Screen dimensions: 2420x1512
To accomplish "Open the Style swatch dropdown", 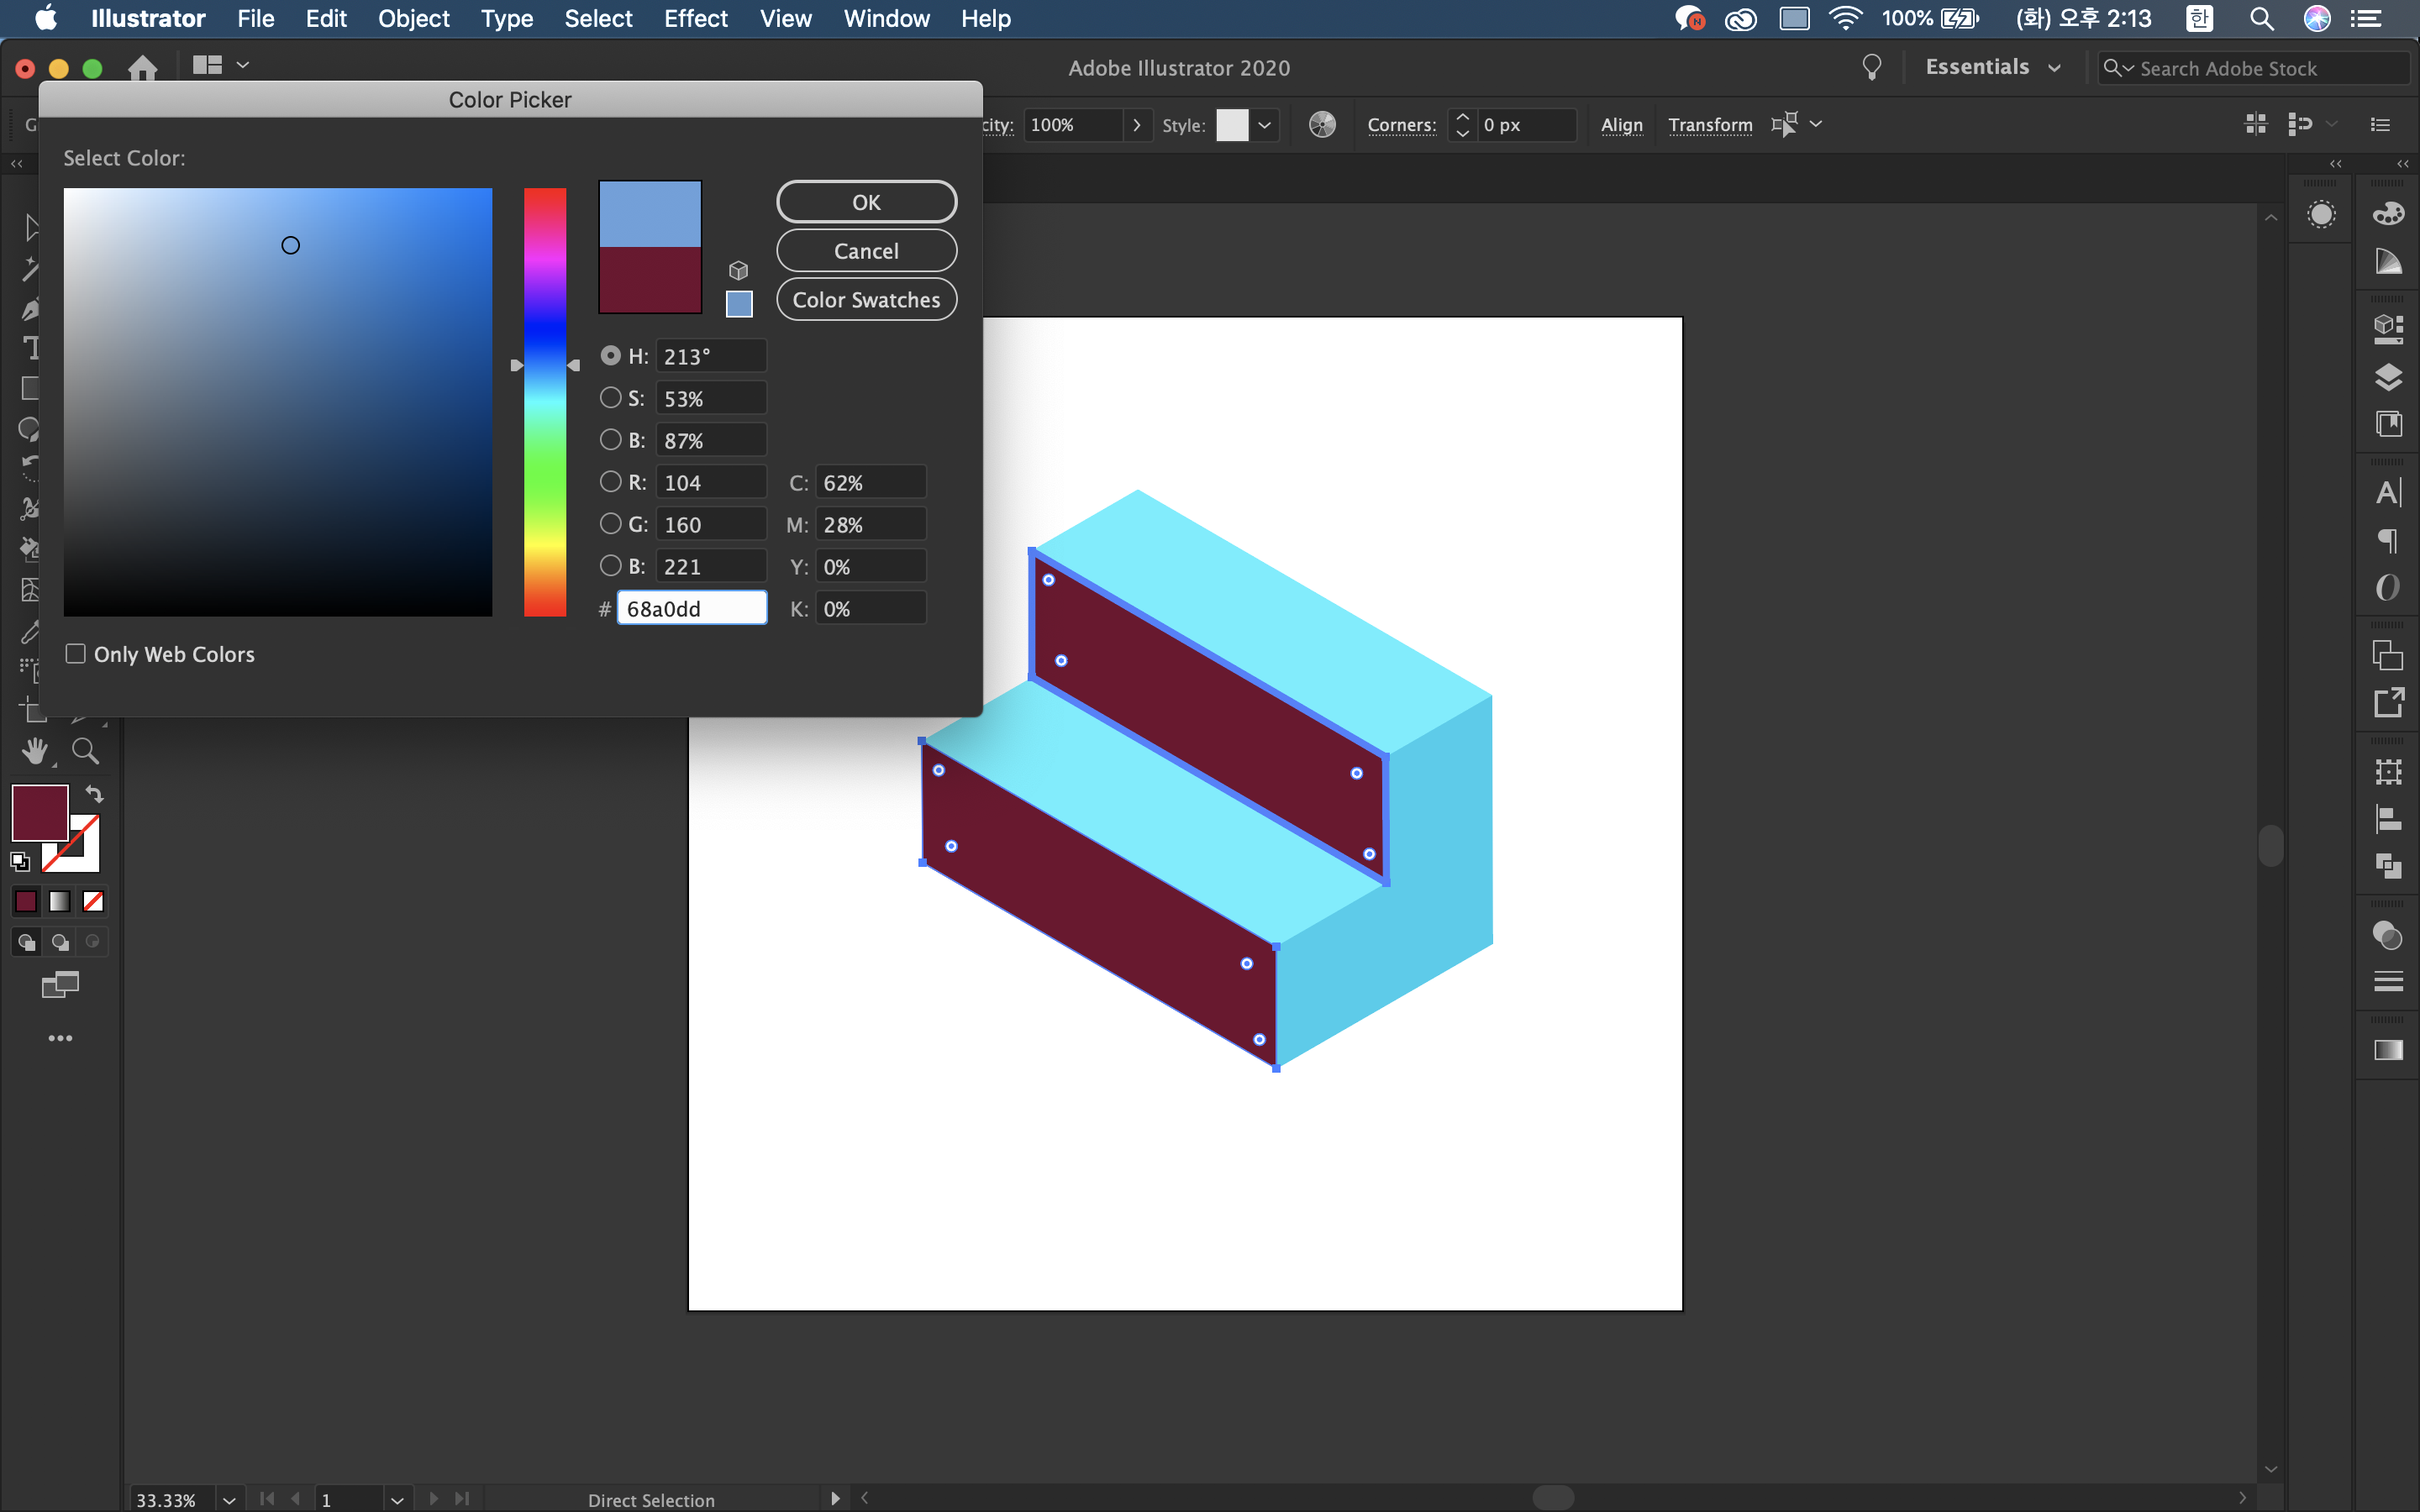I will point(1265,125).
